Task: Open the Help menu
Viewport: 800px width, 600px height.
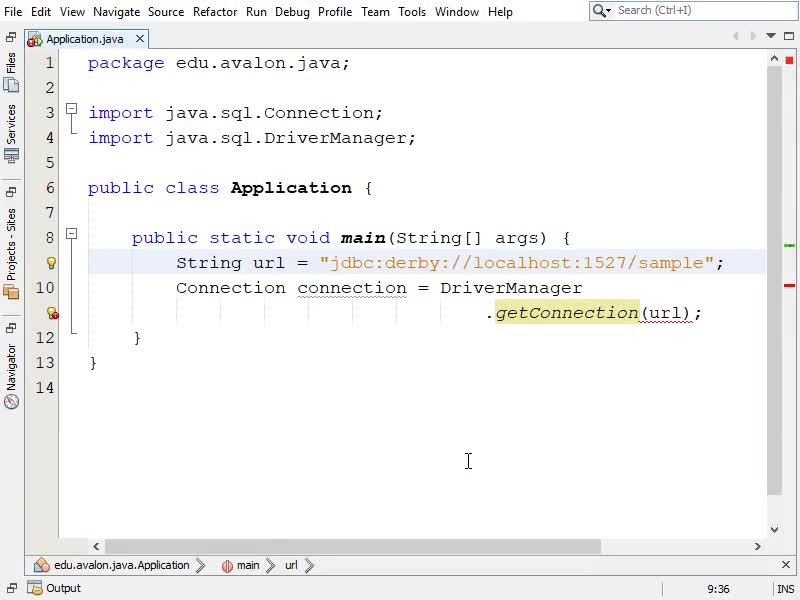Action: [500, 11]
